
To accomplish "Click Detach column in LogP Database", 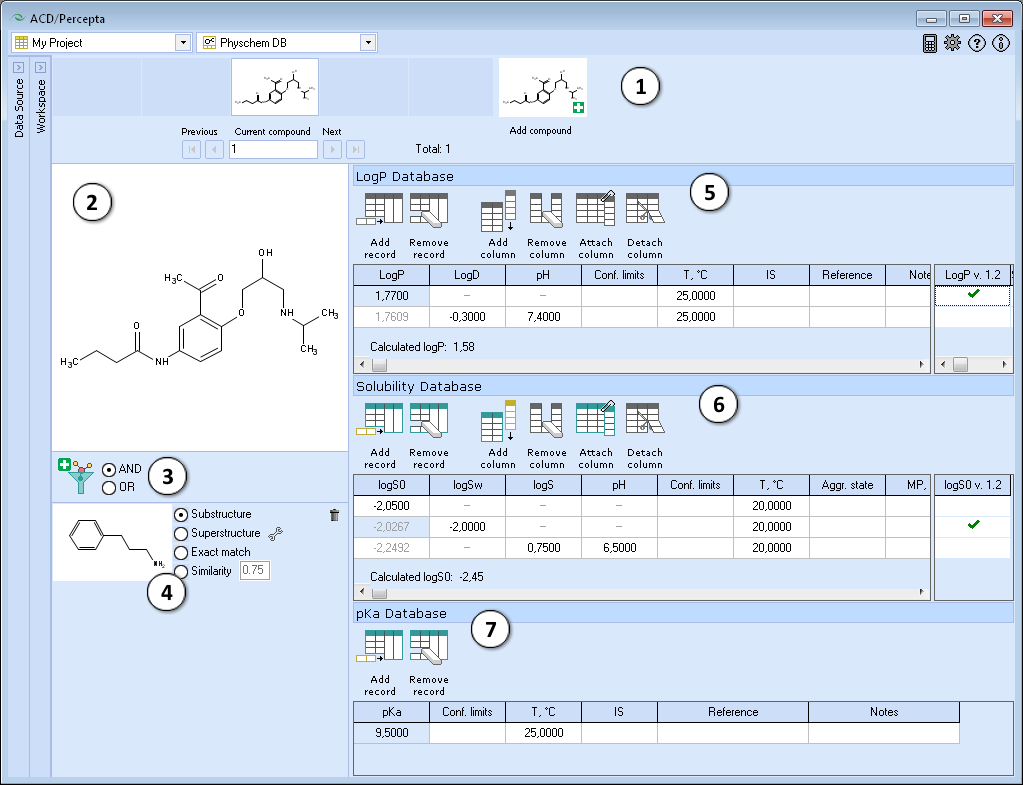I will [x=645, y=226].
